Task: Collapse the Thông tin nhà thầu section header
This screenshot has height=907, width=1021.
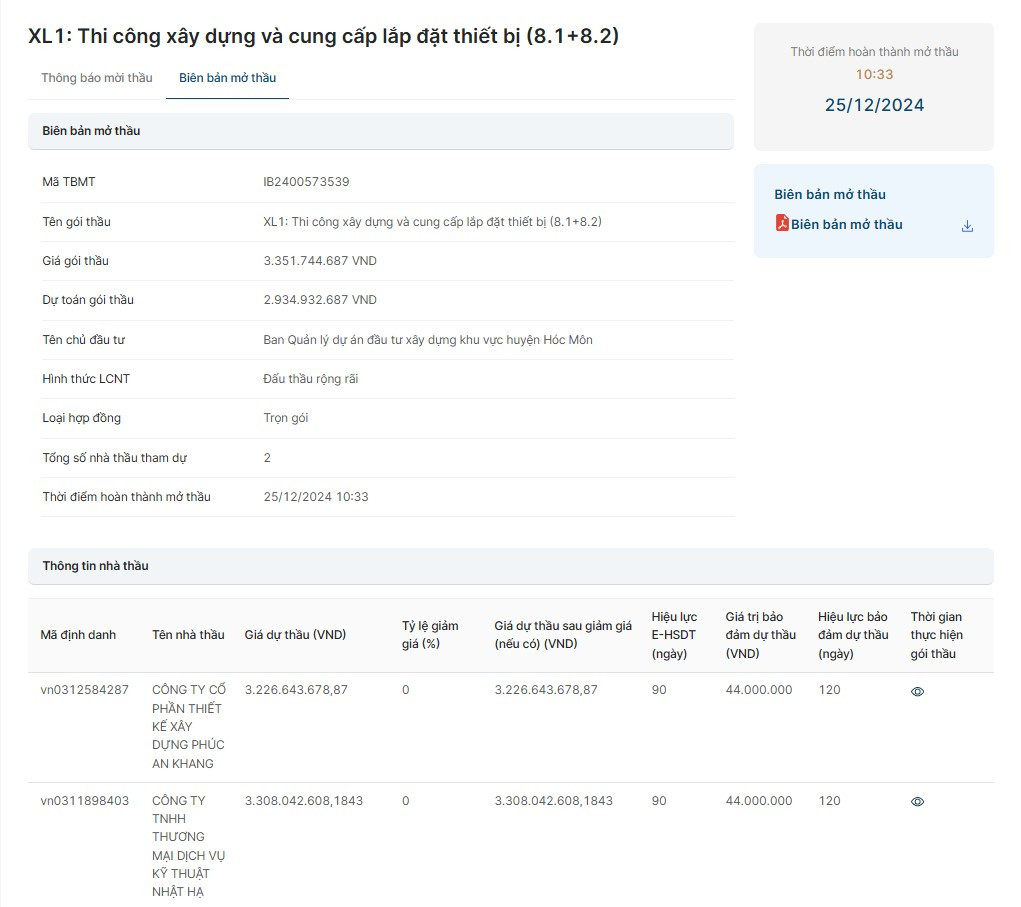Action: coord(510,566)
